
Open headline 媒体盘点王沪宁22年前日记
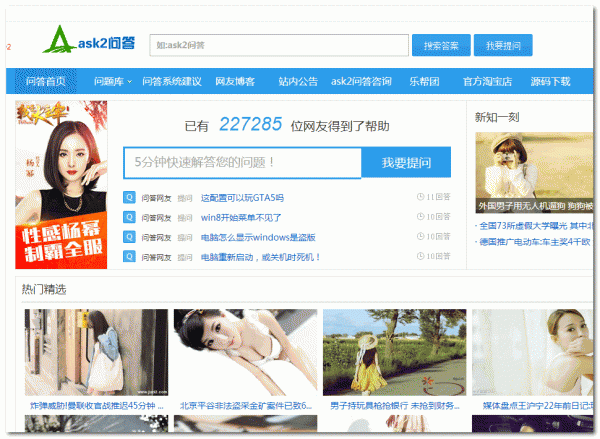point(538,406)
